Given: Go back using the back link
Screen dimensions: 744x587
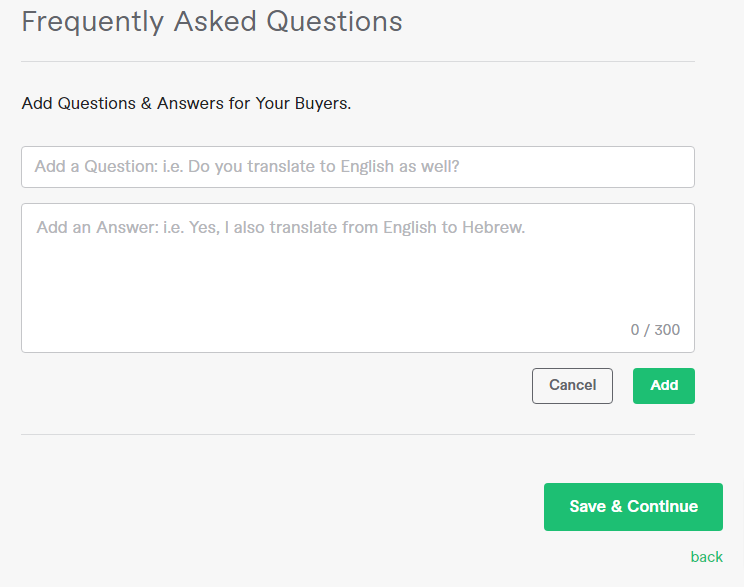Looking at the screenshot, I should (707, 557).
